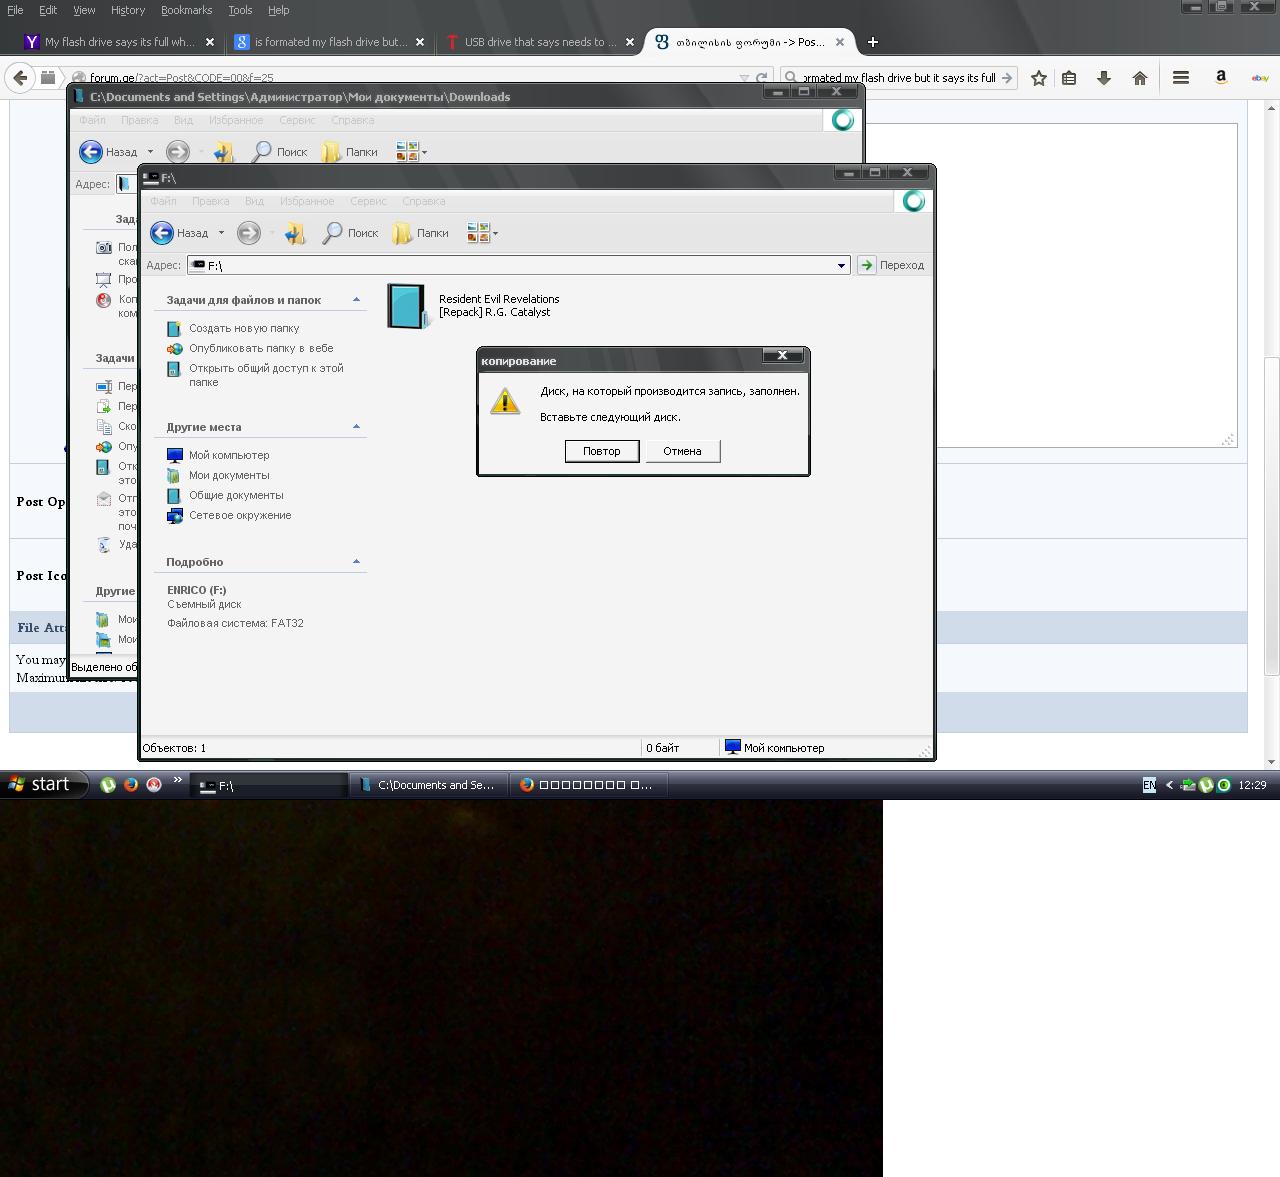Image resolution: width=1280 pixels, height=1177 pixels.
Task: Open Мои документы from Другие места
Action: [x=229, y=475]
